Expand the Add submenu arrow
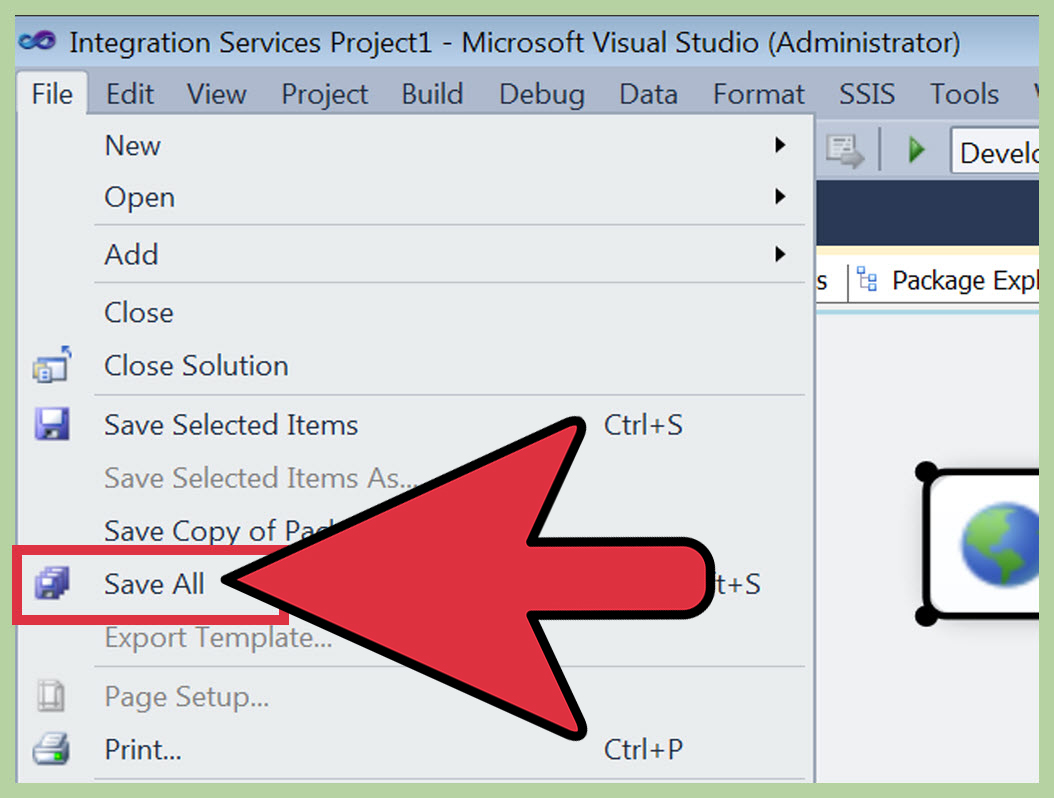The image size is (1054, 798). point(780,255)
